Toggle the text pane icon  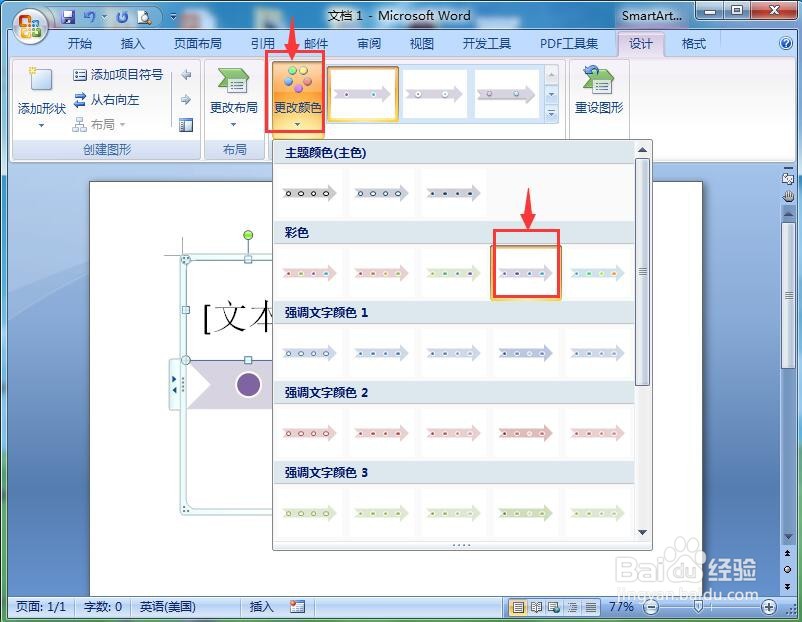pyautogui.click(x=186, y=124)
